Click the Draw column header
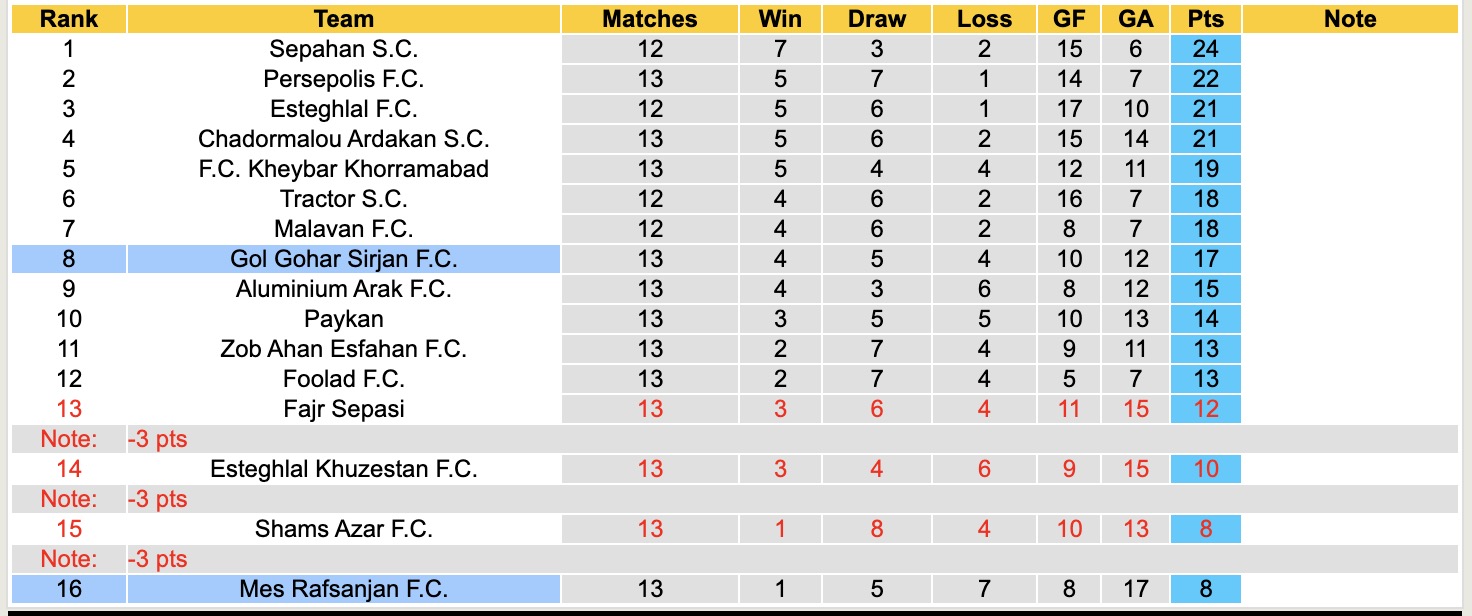Viewport: 1472px width, 616px height. pyautogui.click(x=877, y=19)
